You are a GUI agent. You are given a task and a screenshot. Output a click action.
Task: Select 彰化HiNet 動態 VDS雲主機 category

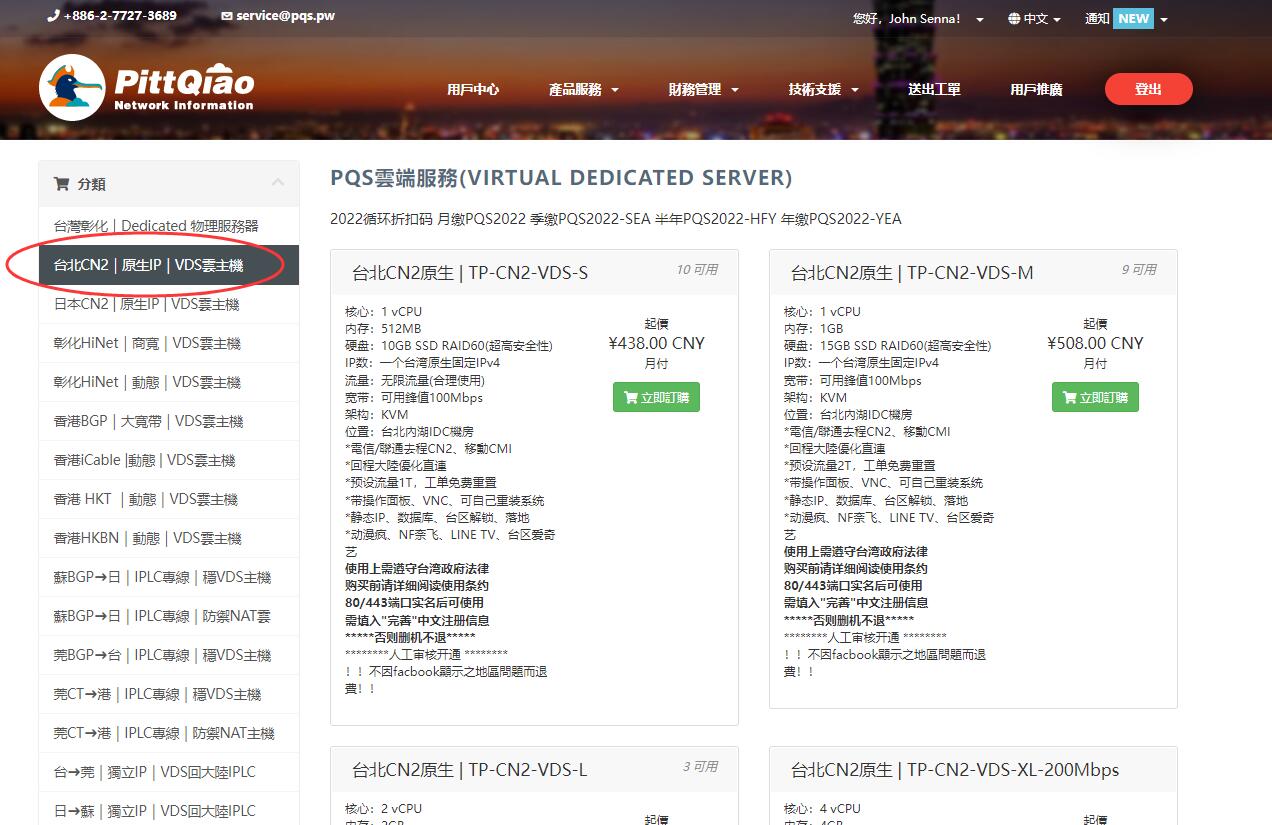pyautogui.click(x=169, y=382)
